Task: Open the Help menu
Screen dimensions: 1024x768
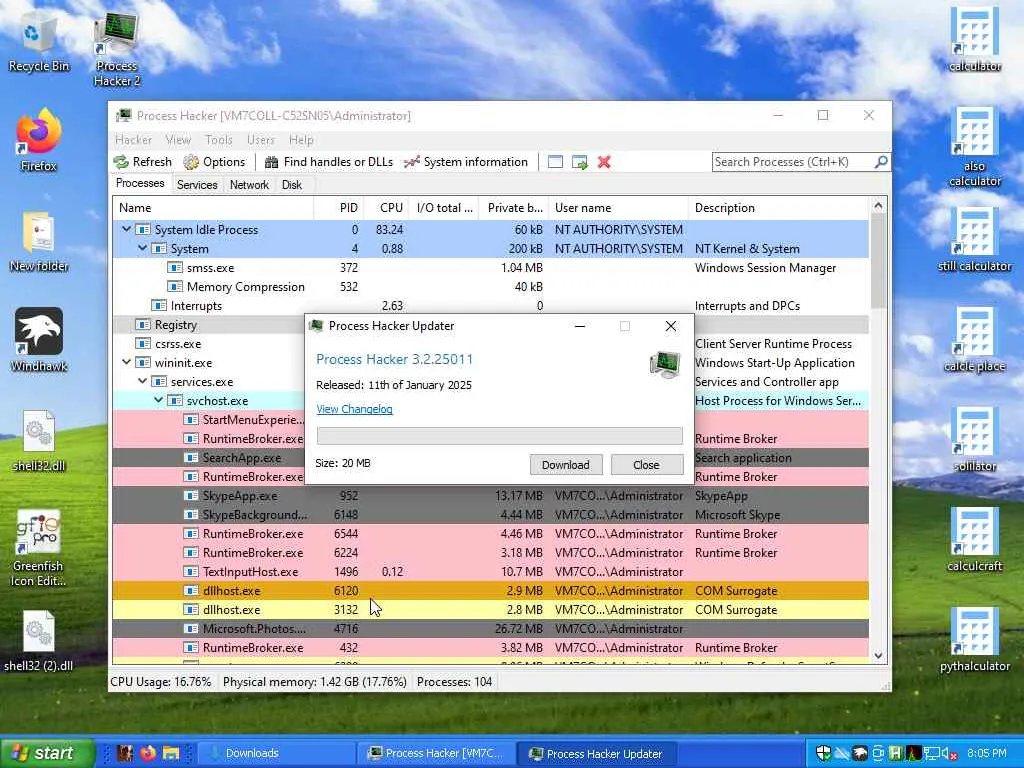Action: coord(301,140)
